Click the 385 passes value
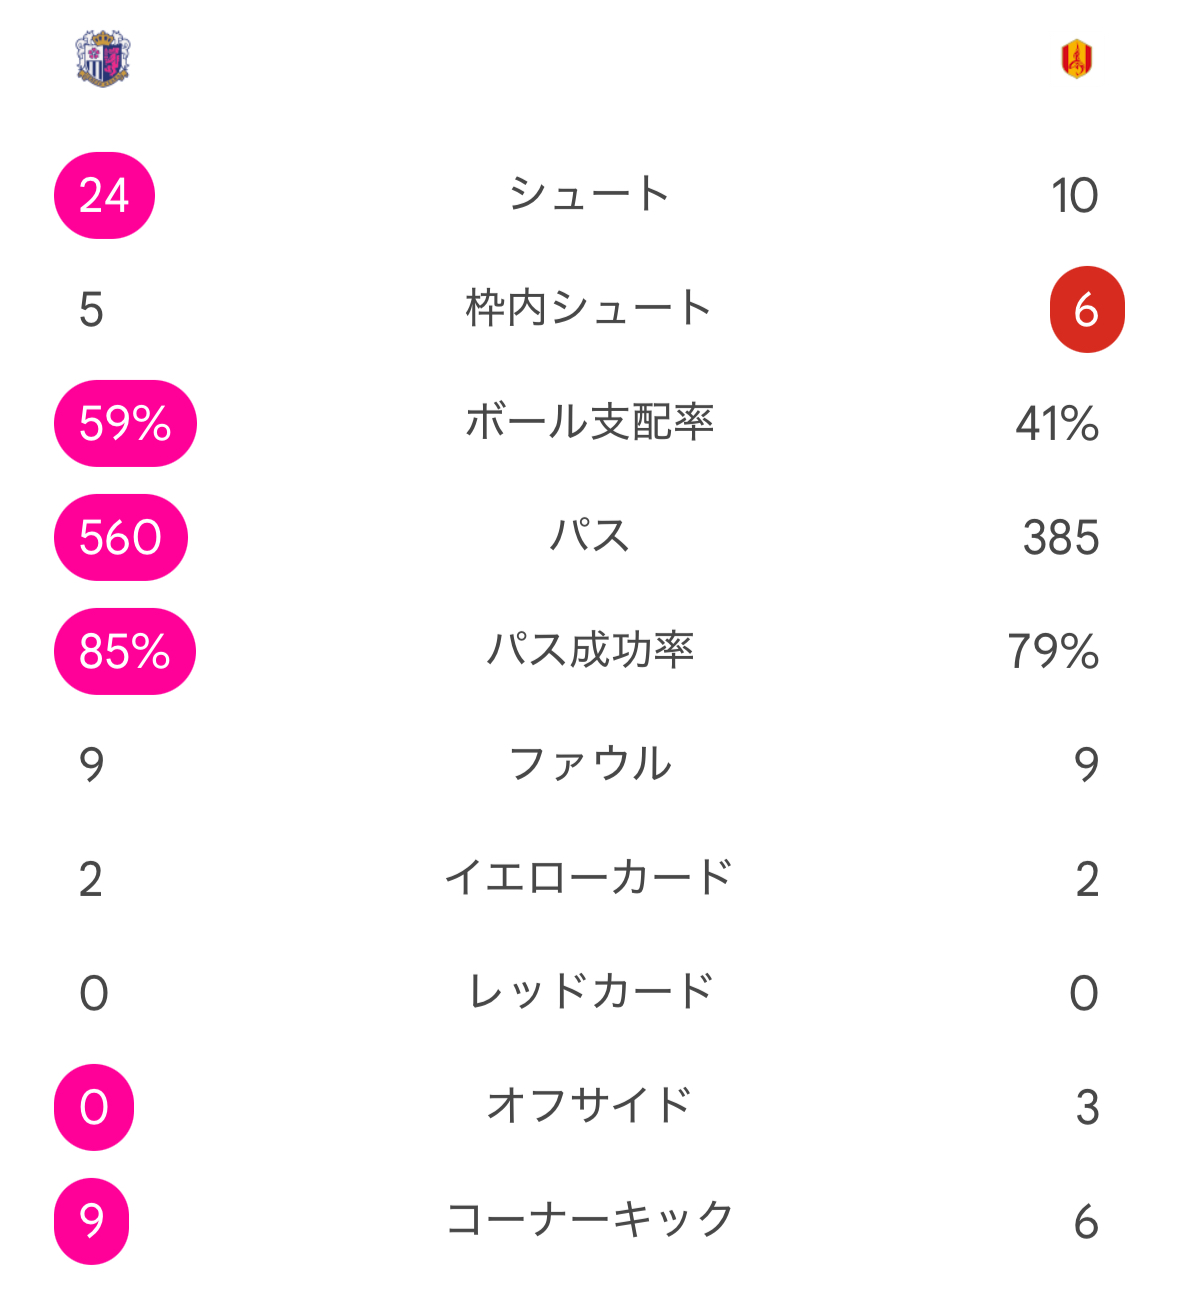This screenshot has width=1179, height=1306. (1061, 538)
